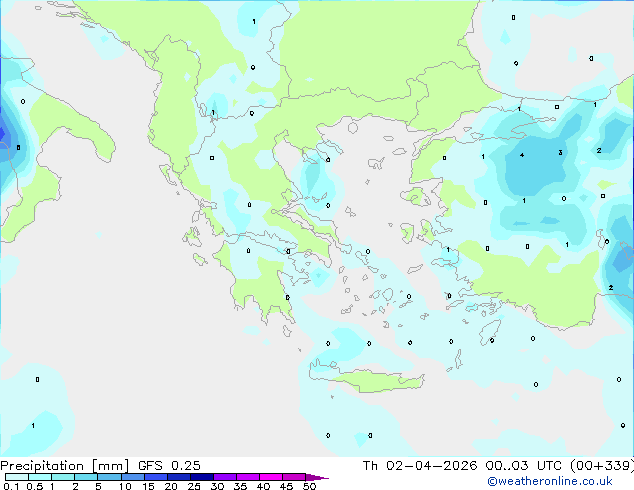Click the legend value label '10'
The width and height of the screenshot is (634, 490).
(125, 486)
